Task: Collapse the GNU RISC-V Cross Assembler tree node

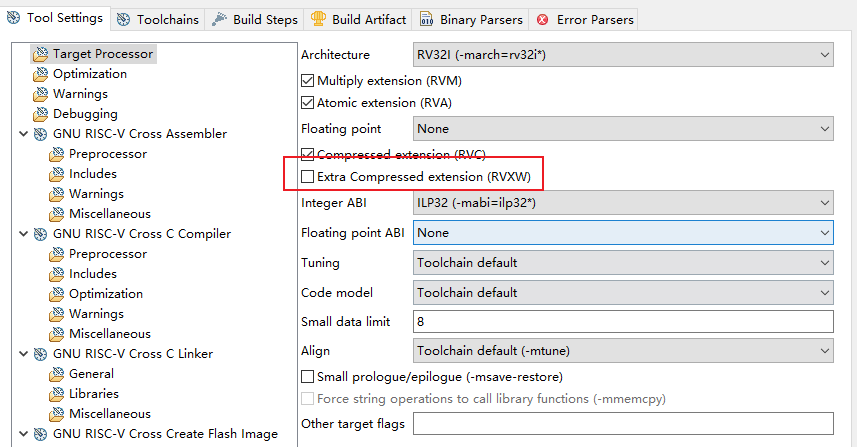Action: coord(24,134)
